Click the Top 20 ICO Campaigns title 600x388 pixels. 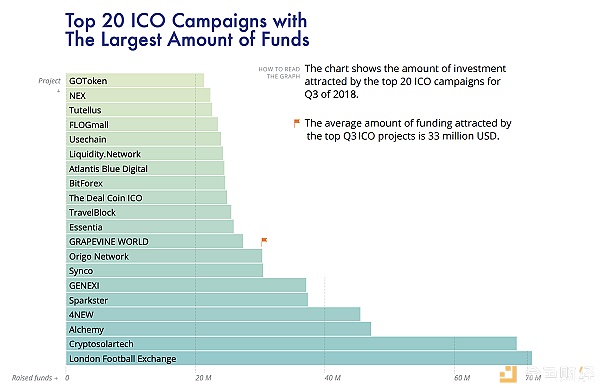pos(187,30)
